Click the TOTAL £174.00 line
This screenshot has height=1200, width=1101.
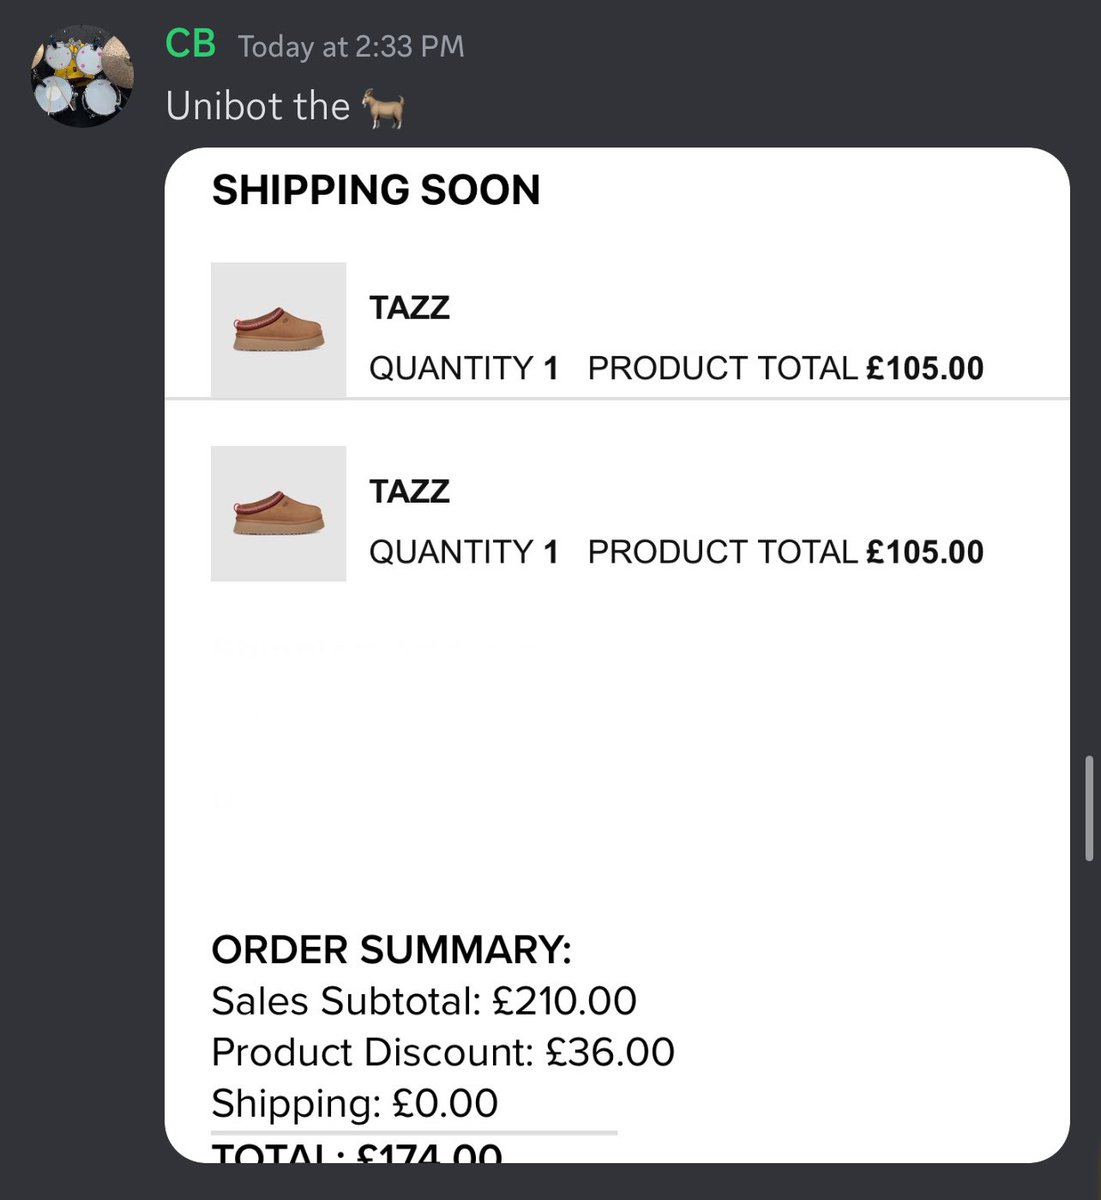[357, 1153]
